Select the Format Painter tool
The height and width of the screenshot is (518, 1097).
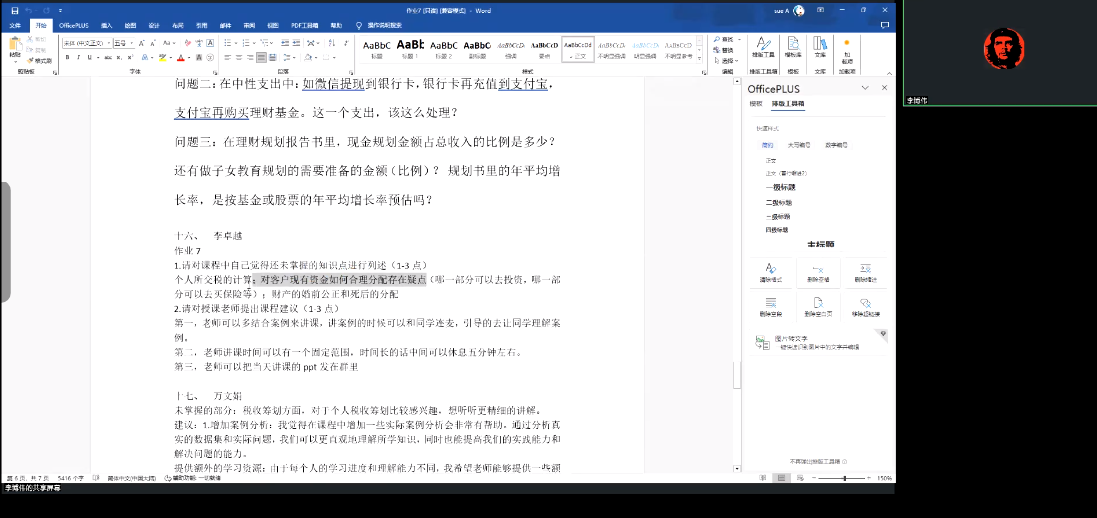click(39, 61)
